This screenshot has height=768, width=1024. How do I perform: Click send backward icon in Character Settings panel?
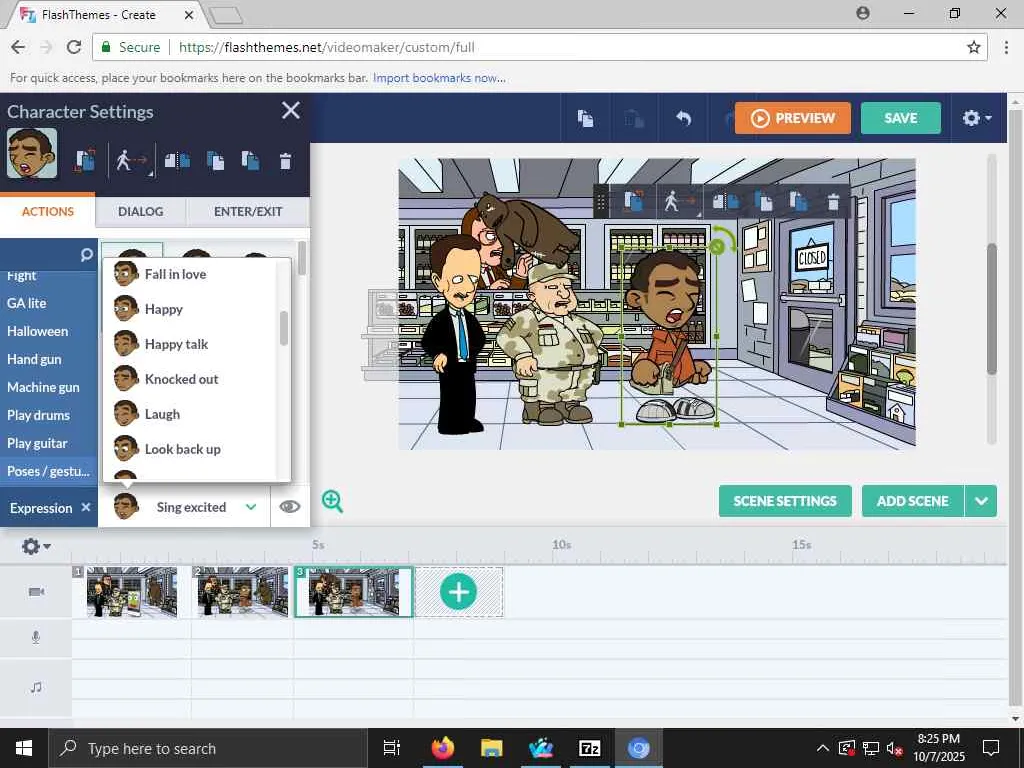pos(250,161)
